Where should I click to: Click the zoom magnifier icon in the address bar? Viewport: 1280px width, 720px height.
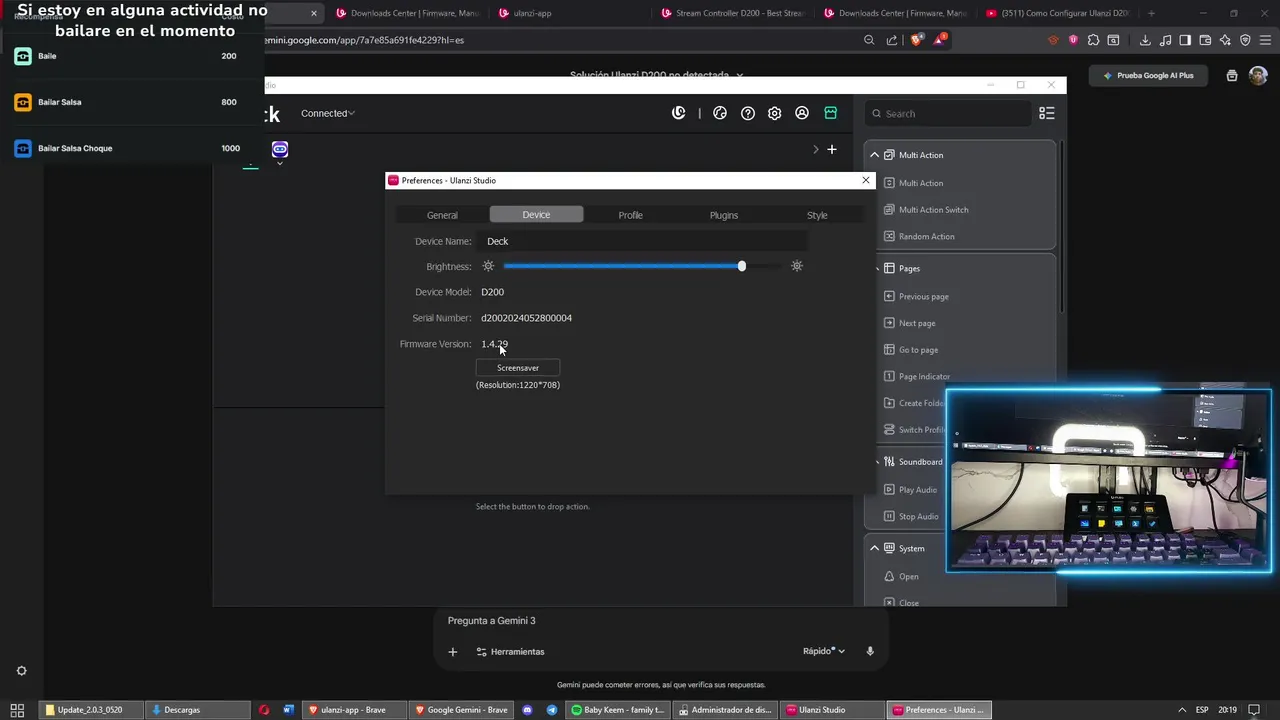pos(869,40)
